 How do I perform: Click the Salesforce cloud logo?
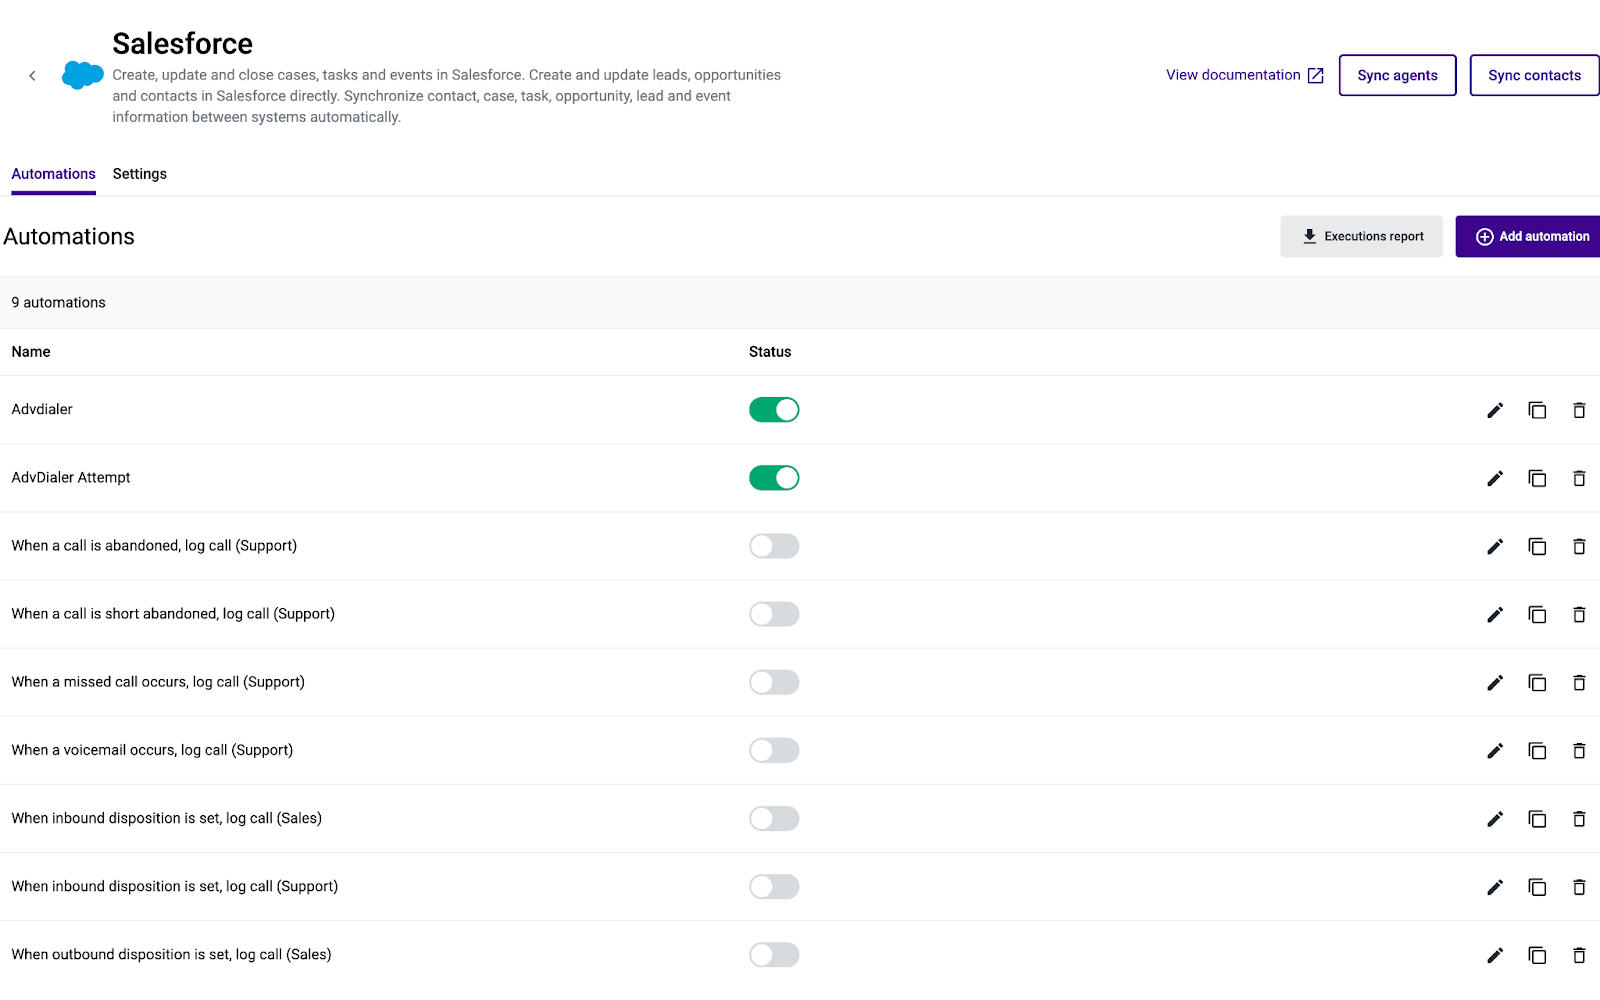click(x=82, y=75)
